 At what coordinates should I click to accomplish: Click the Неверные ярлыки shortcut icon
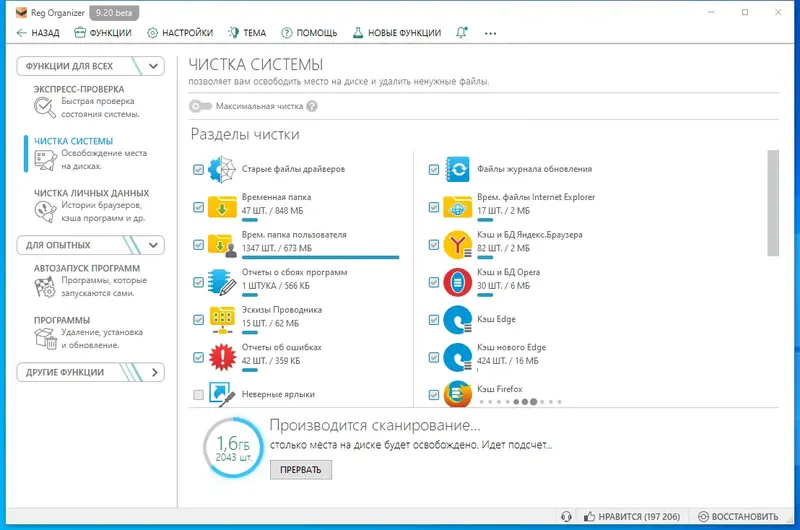click(x=222, y=394)
